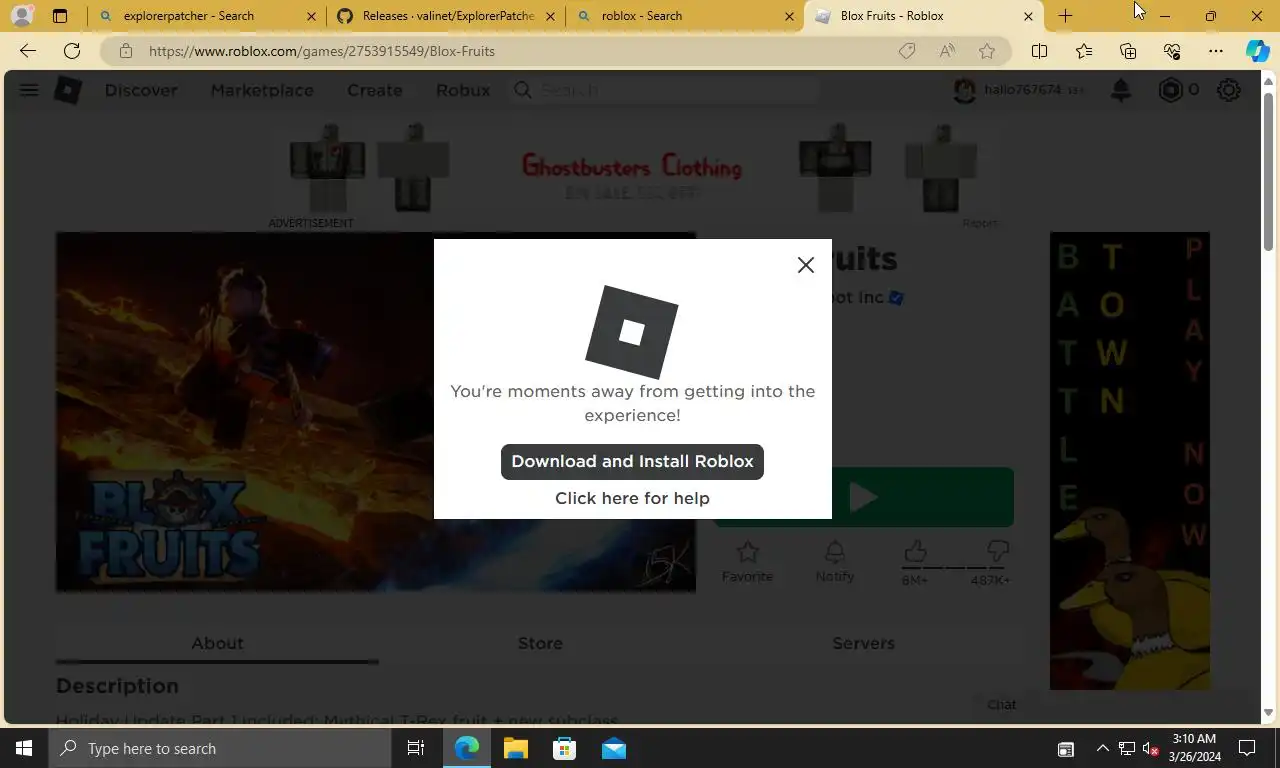
Task: Open Browser essentials heart icon
Action: click(1172, 51)
